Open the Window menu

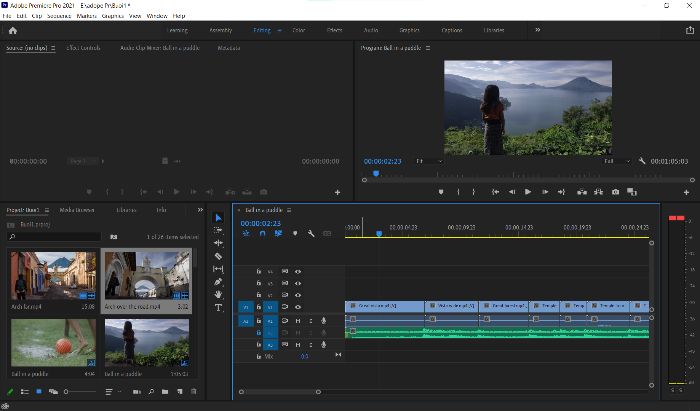click(157, 16)
